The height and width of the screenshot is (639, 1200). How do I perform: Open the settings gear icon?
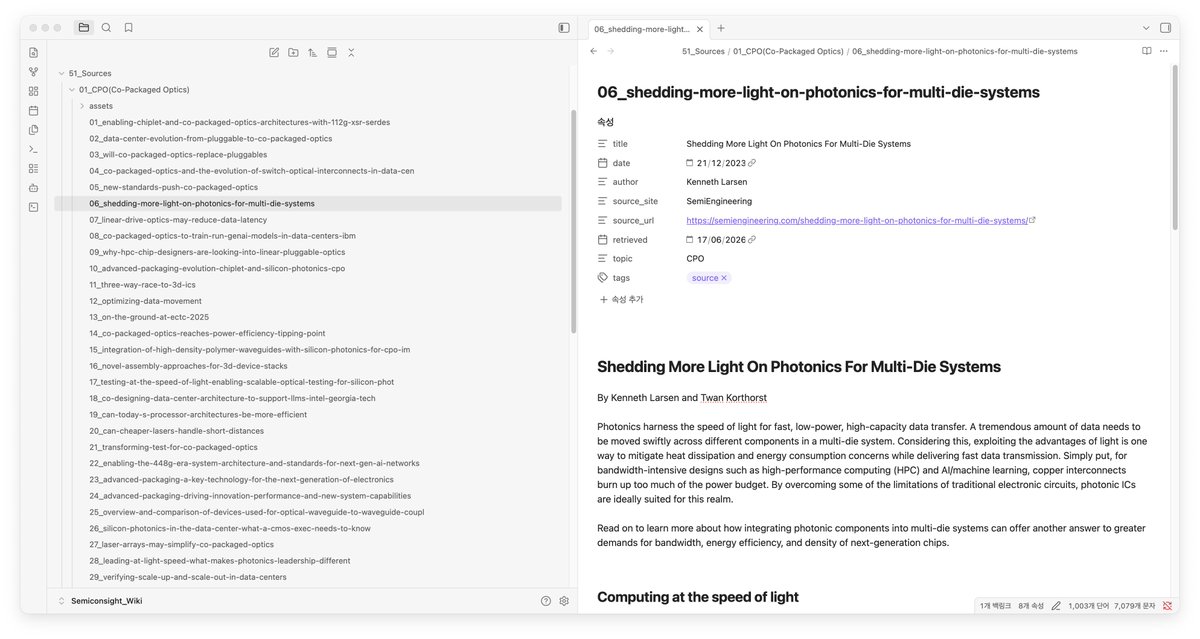[564, 601]
